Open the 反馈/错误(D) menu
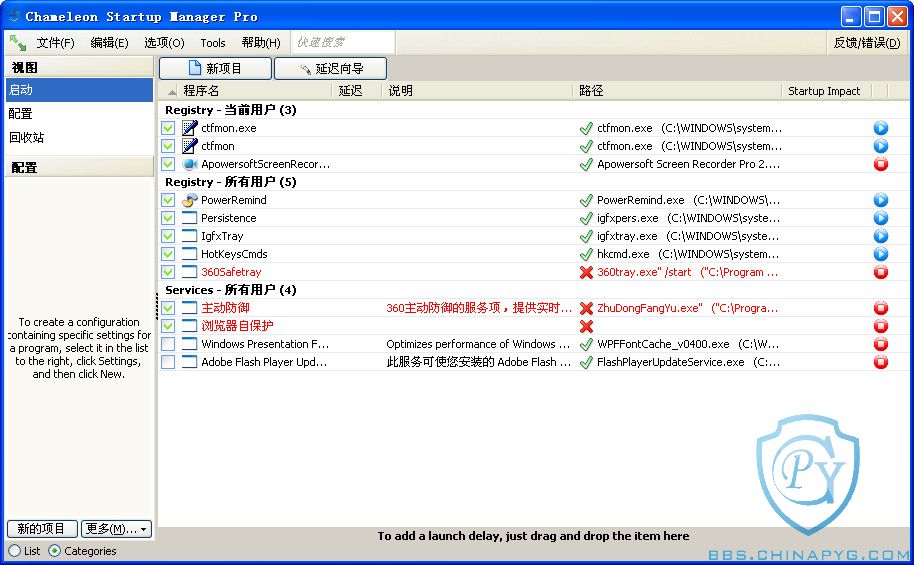 point(867,43)
